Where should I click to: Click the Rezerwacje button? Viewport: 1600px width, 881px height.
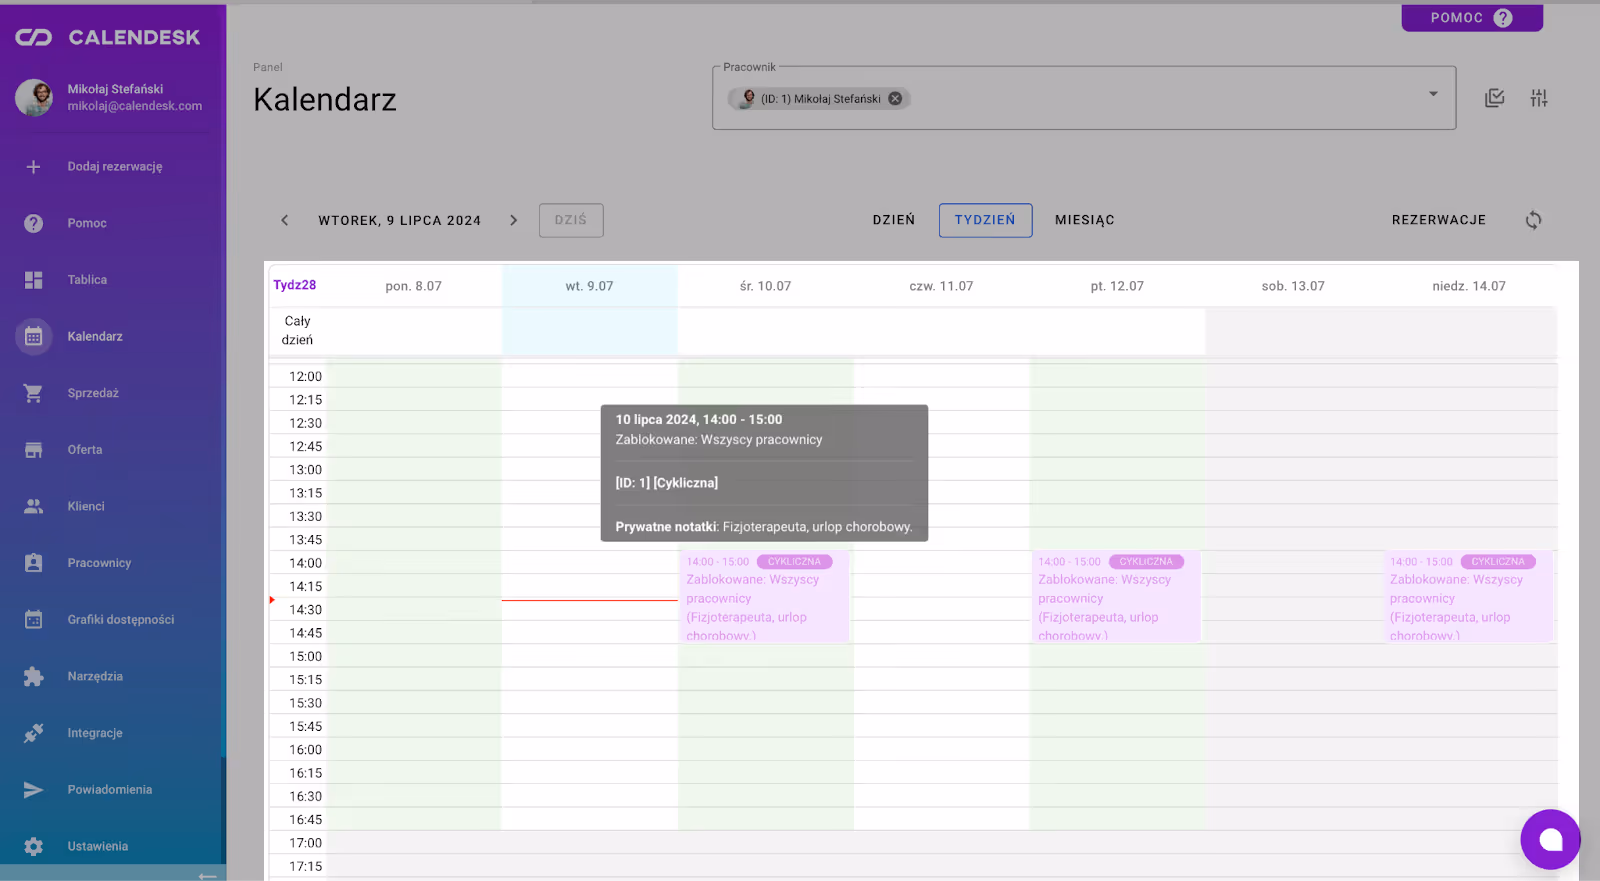(x=1438, y=220)
